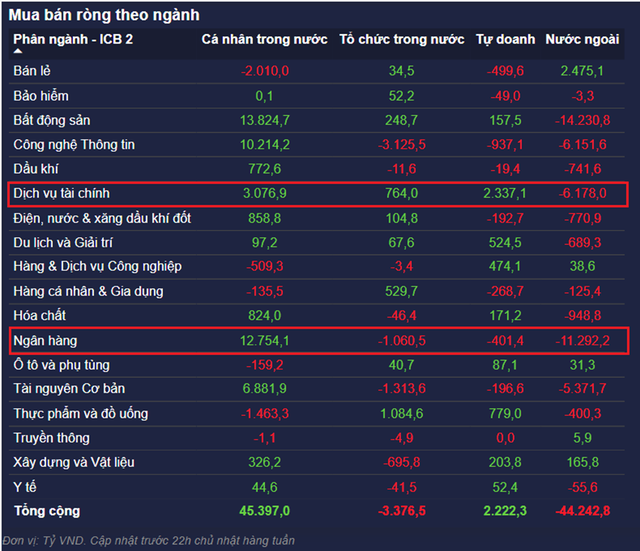Click the Tự doanh column header

click(500, 40)
